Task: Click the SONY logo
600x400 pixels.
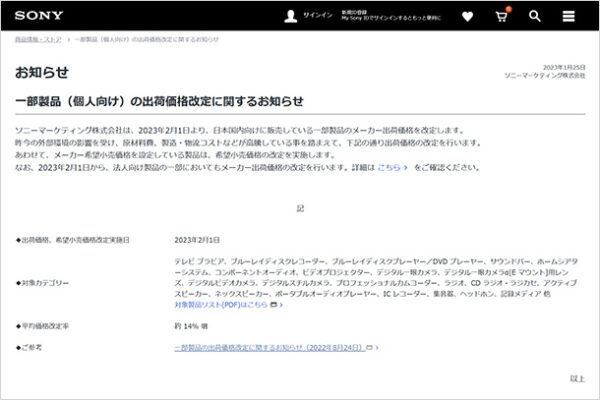Action: [x=39, y=16]
